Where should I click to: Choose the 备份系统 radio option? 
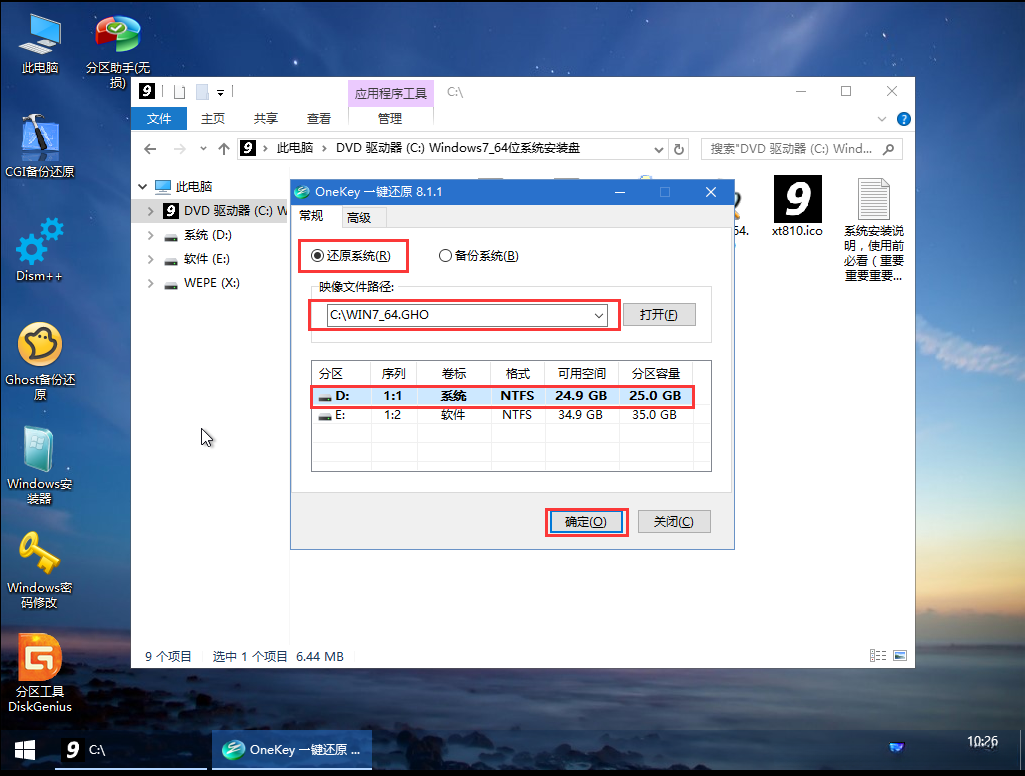444,255
